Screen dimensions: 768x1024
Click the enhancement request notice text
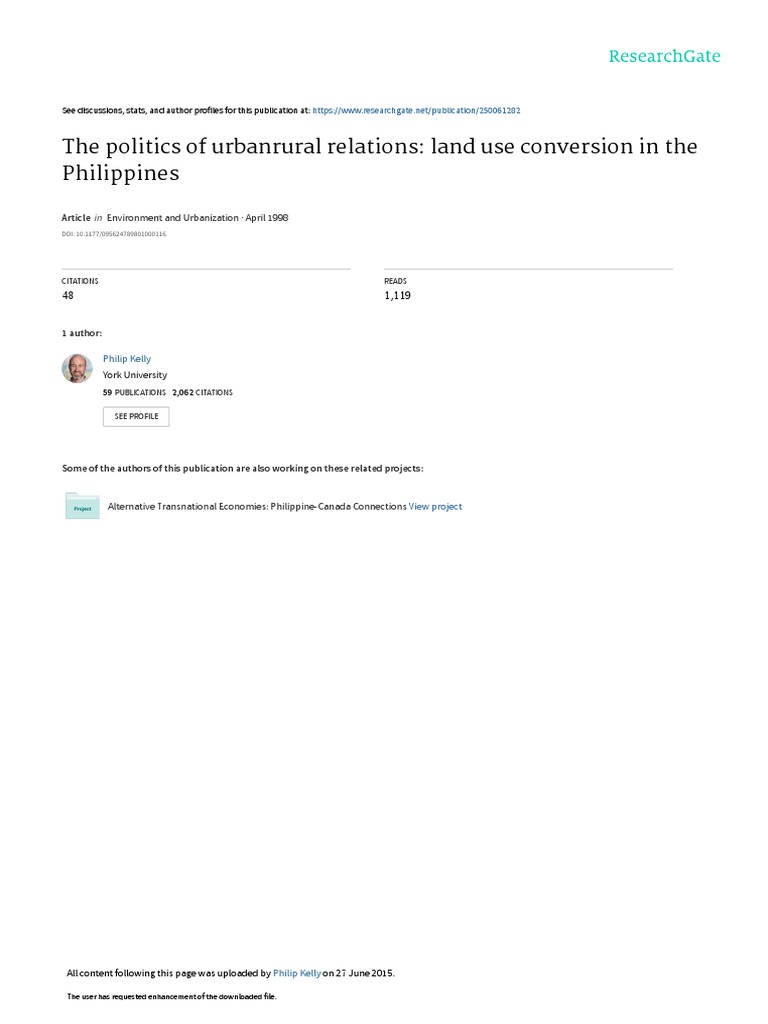[172, 997]
